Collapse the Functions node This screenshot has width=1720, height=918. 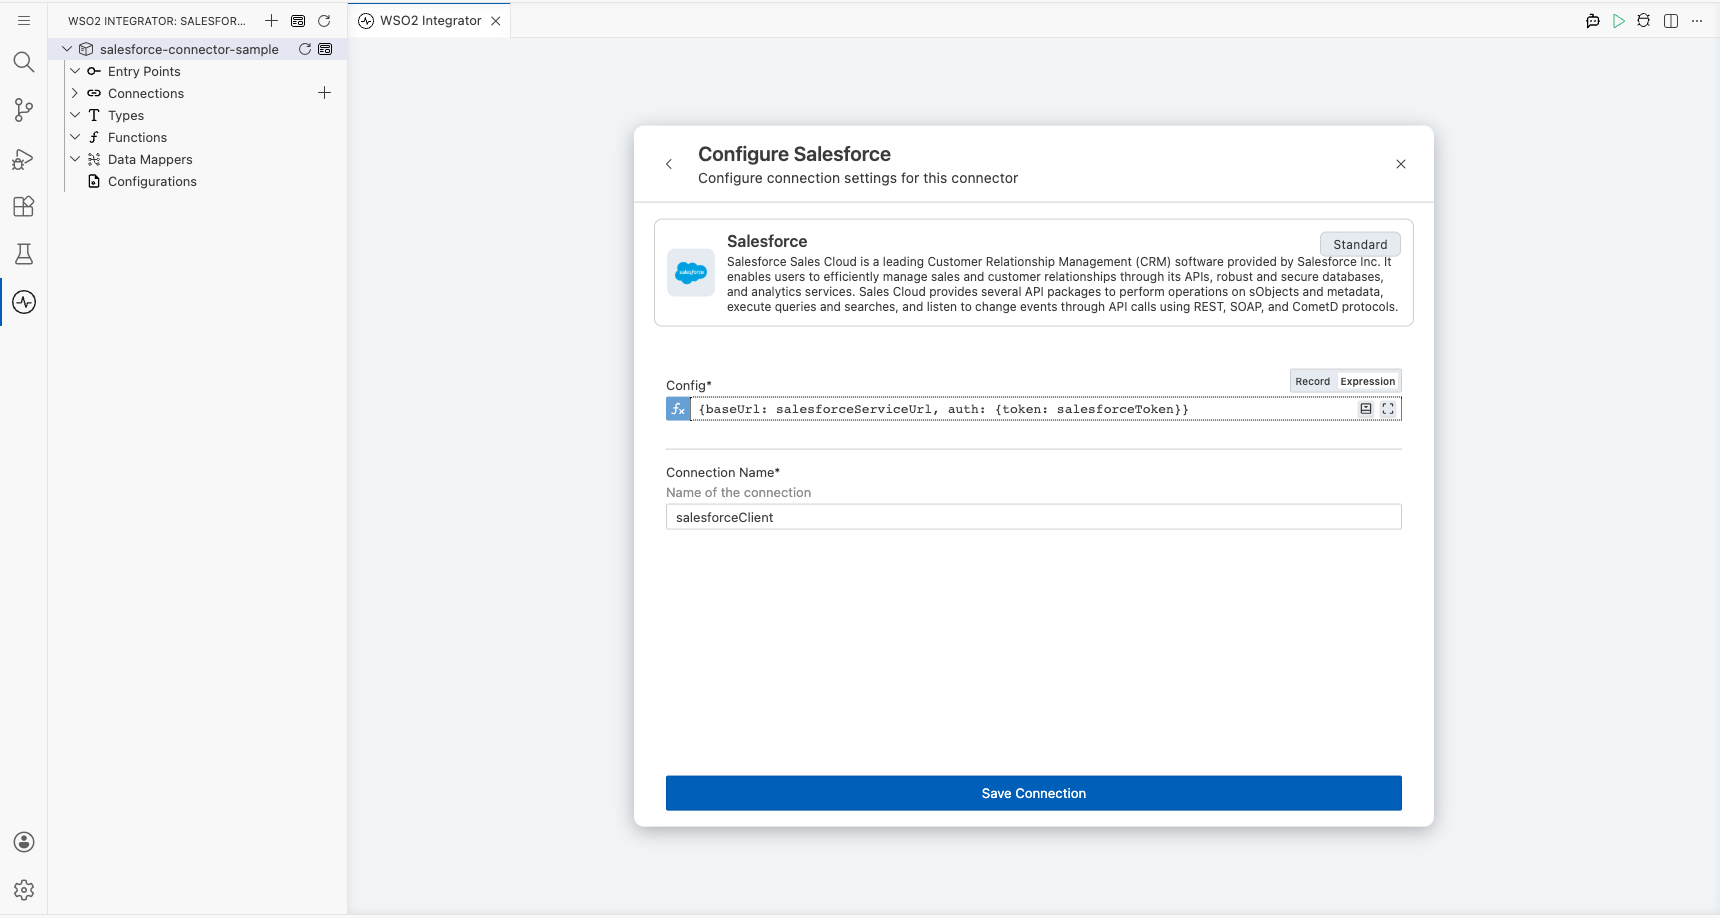click(x=75, y=137)
